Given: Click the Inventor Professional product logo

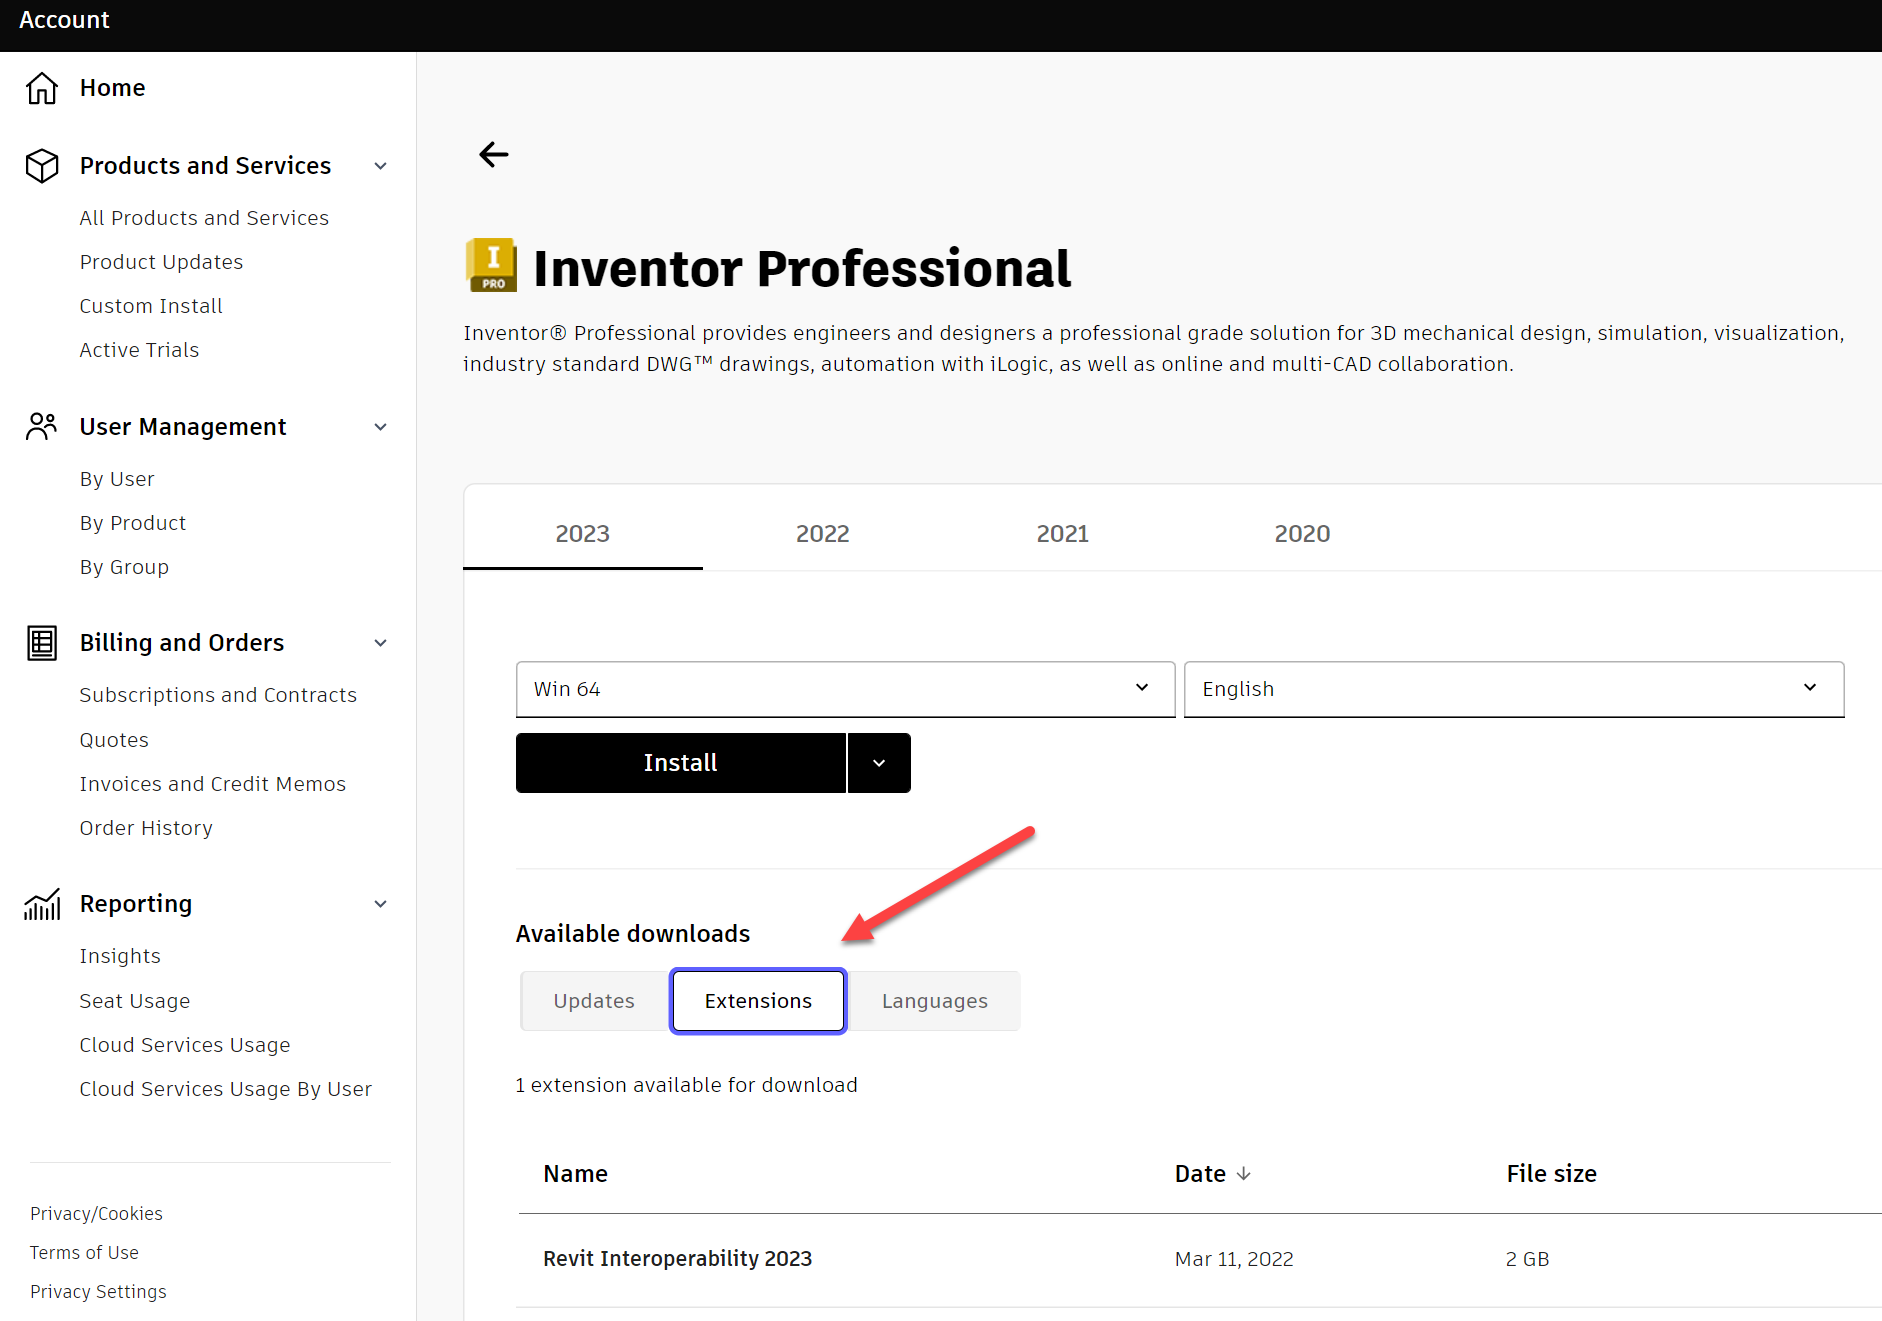Looking at the screenshot, I should 492,266.
